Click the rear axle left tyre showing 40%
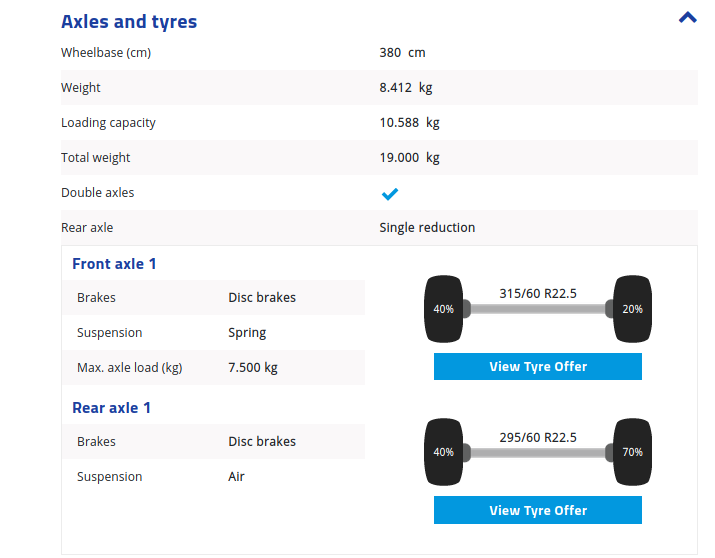This screenshot has width=715, height=558. tap(443, 452)
